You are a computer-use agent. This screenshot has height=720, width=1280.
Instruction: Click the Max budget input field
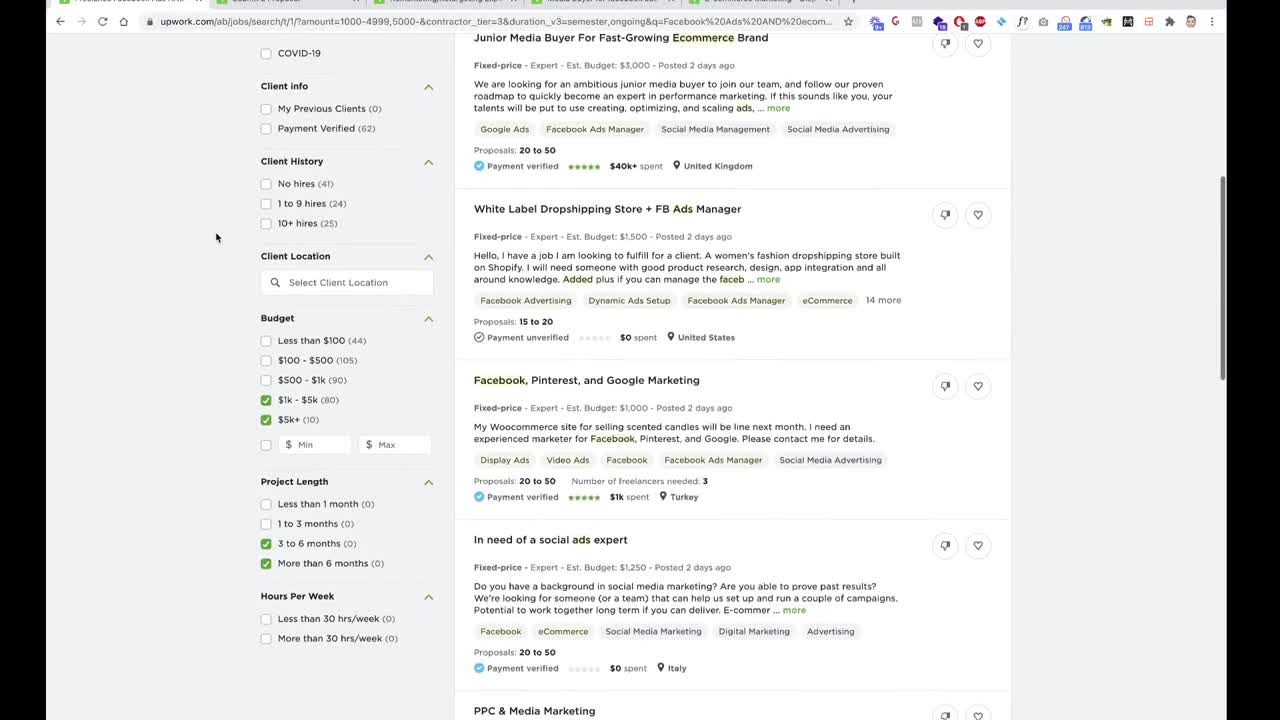tap(396, 445)
